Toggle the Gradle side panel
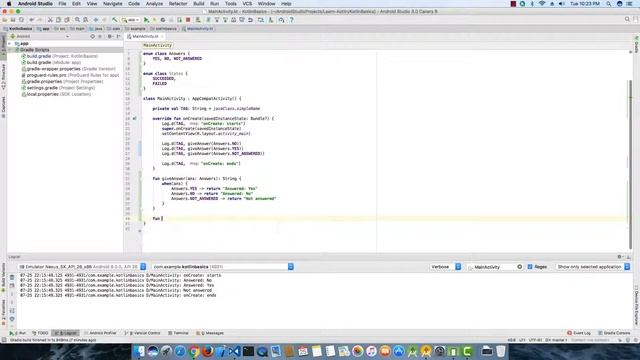This screenshot has width=640, height=360. (636, 44)
